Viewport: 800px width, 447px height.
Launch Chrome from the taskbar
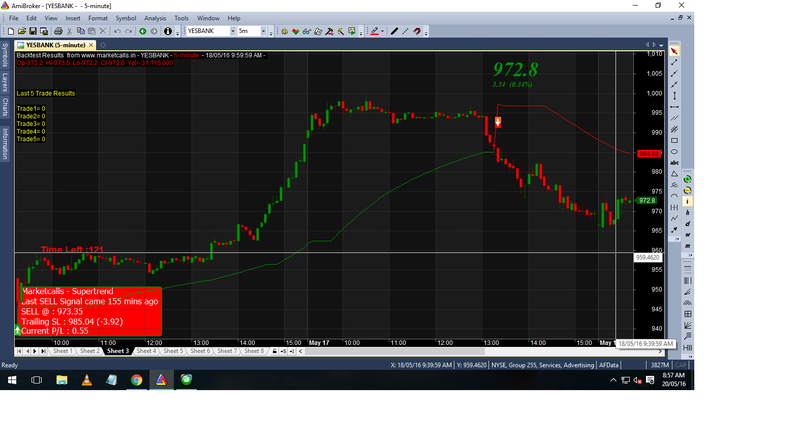pos(136,380)
